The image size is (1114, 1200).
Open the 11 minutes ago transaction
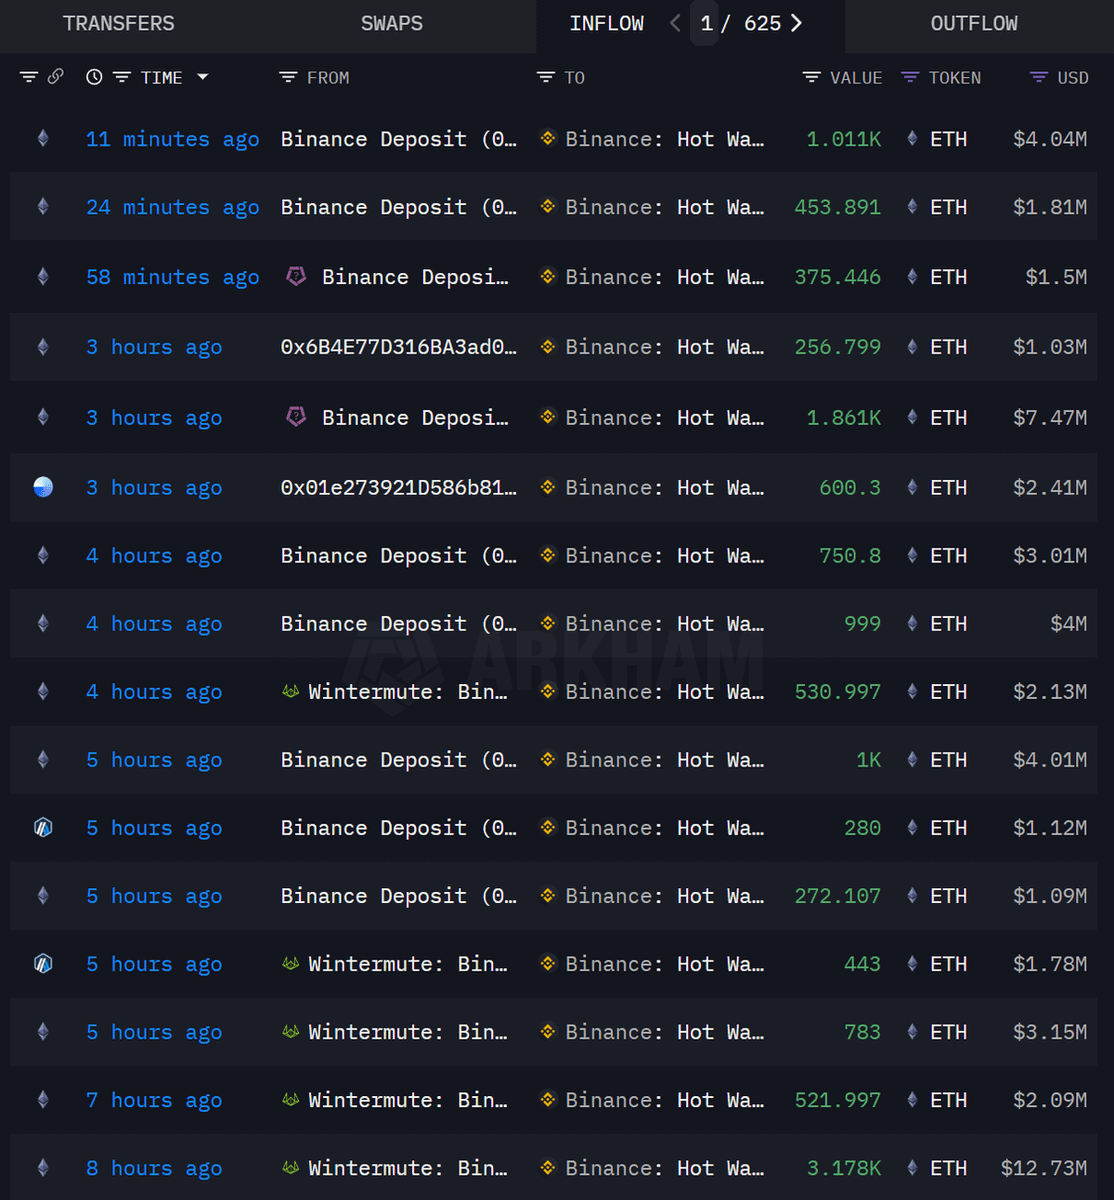pyautogui.click(x=172, y=139)
